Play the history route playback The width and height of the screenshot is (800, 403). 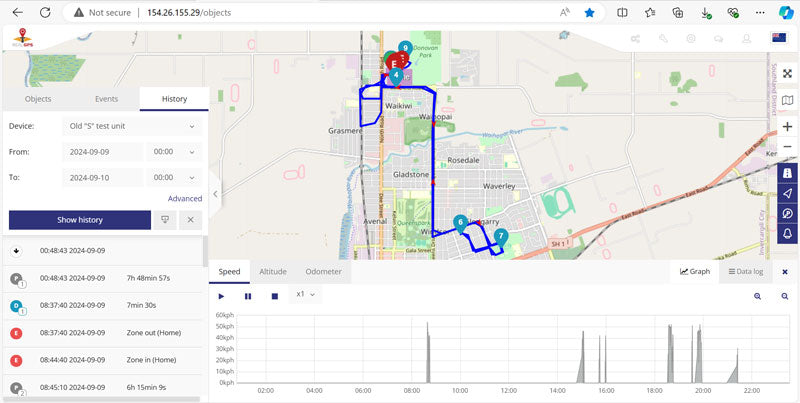point(222,295)
